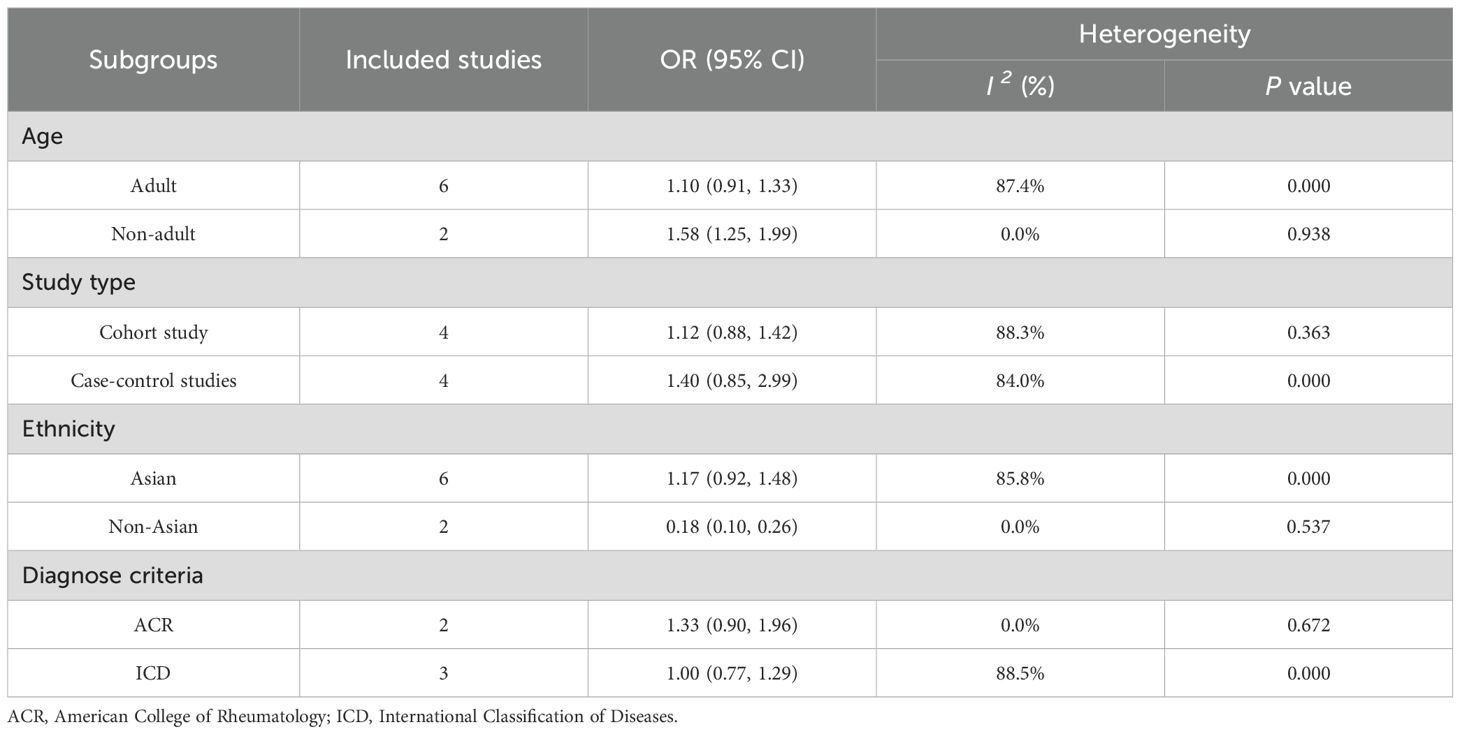Click the ICD row label

click(153, 673)
